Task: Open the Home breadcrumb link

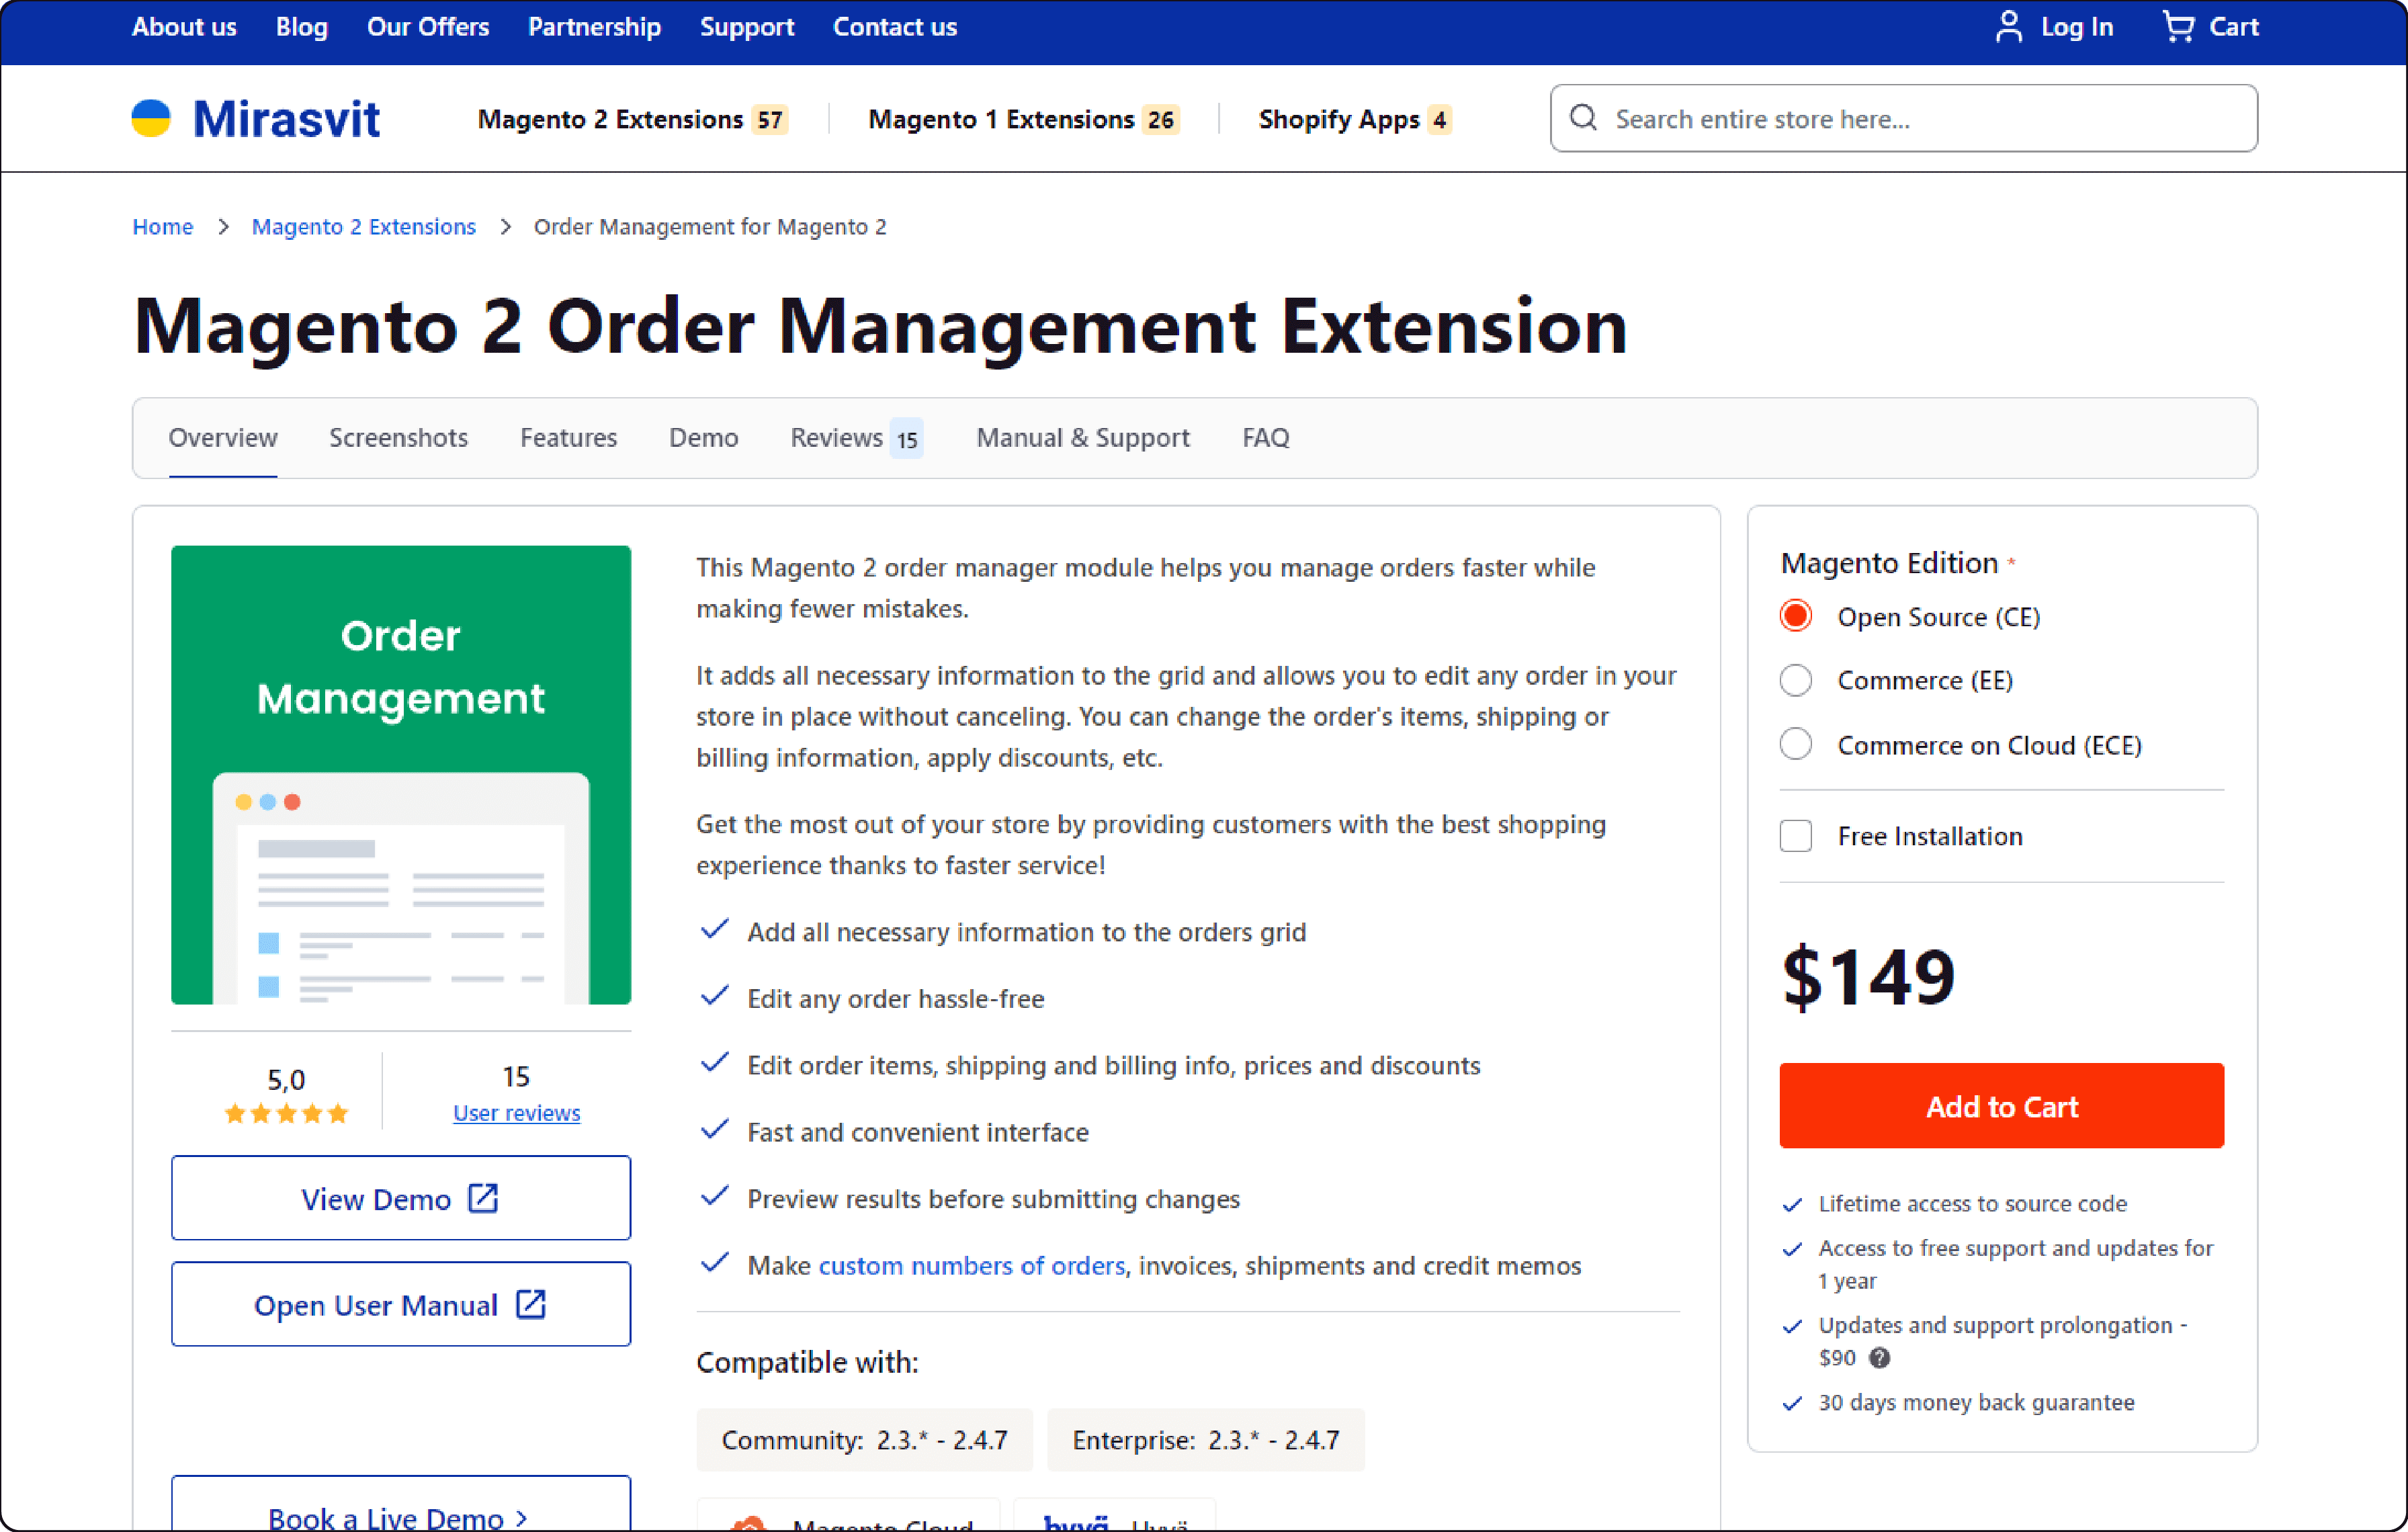Action: [x=162, y=226]
